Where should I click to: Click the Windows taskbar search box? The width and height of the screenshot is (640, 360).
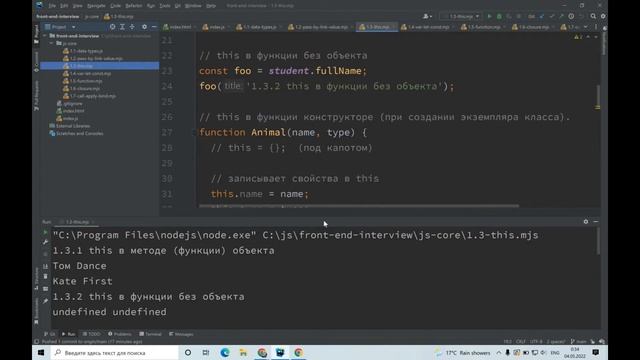coord(115,353)
